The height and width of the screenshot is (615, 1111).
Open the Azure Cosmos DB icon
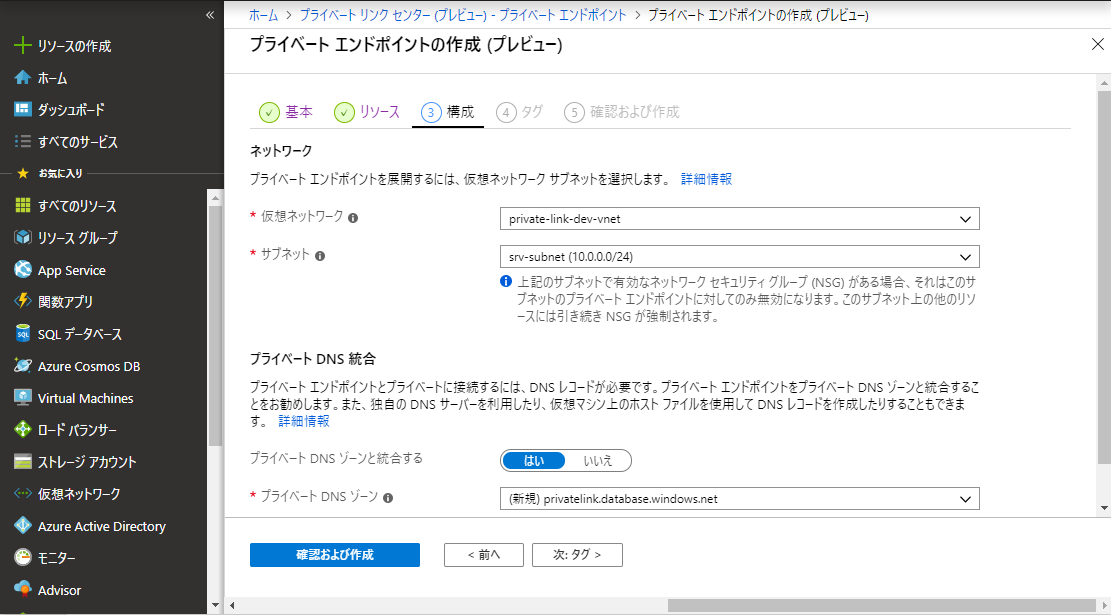[23, 366]
